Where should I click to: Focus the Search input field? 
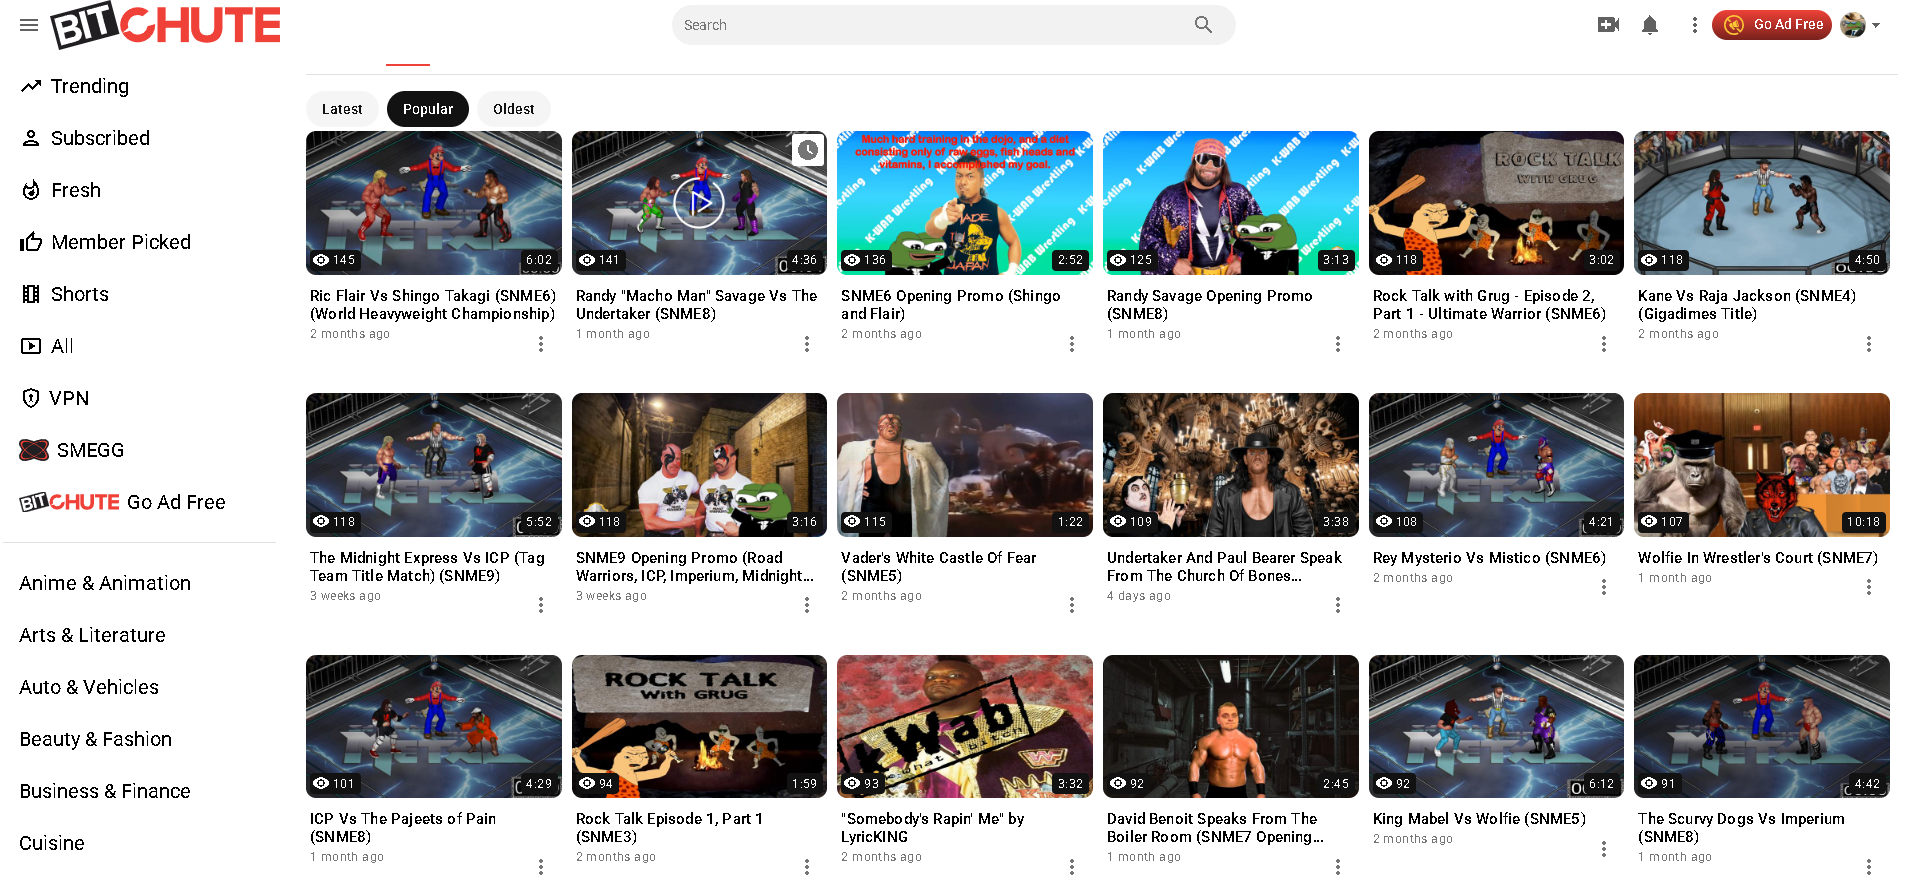click(935, 25)
